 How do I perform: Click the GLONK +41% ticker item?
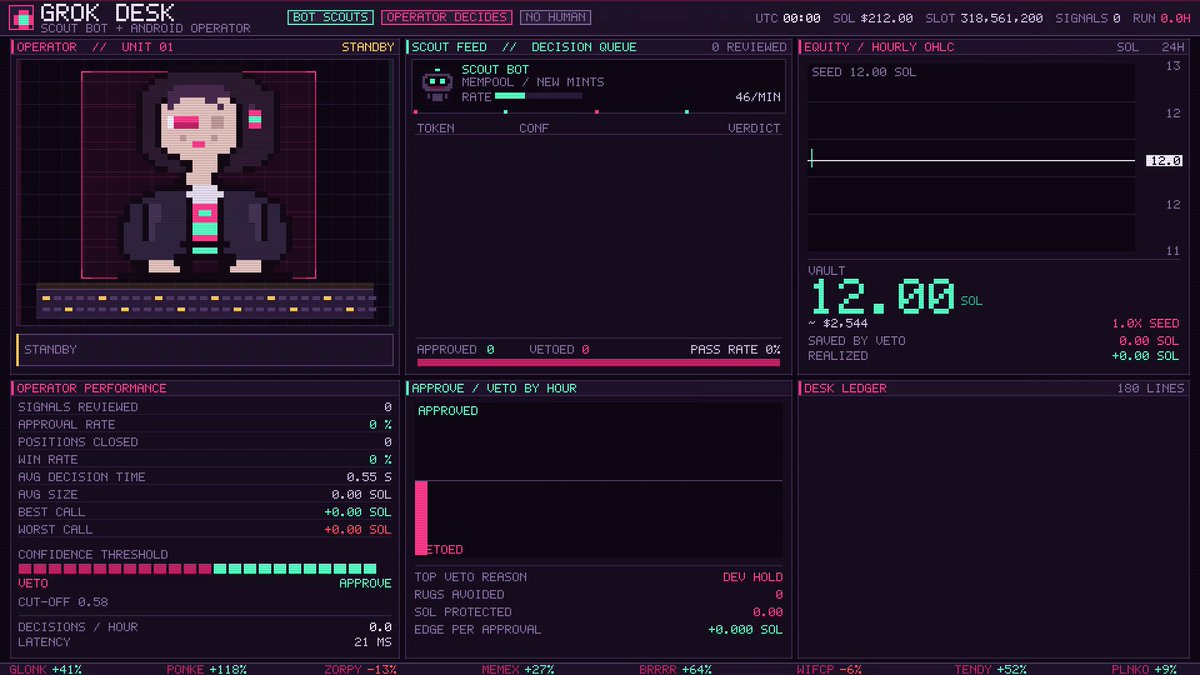[45, 669]
